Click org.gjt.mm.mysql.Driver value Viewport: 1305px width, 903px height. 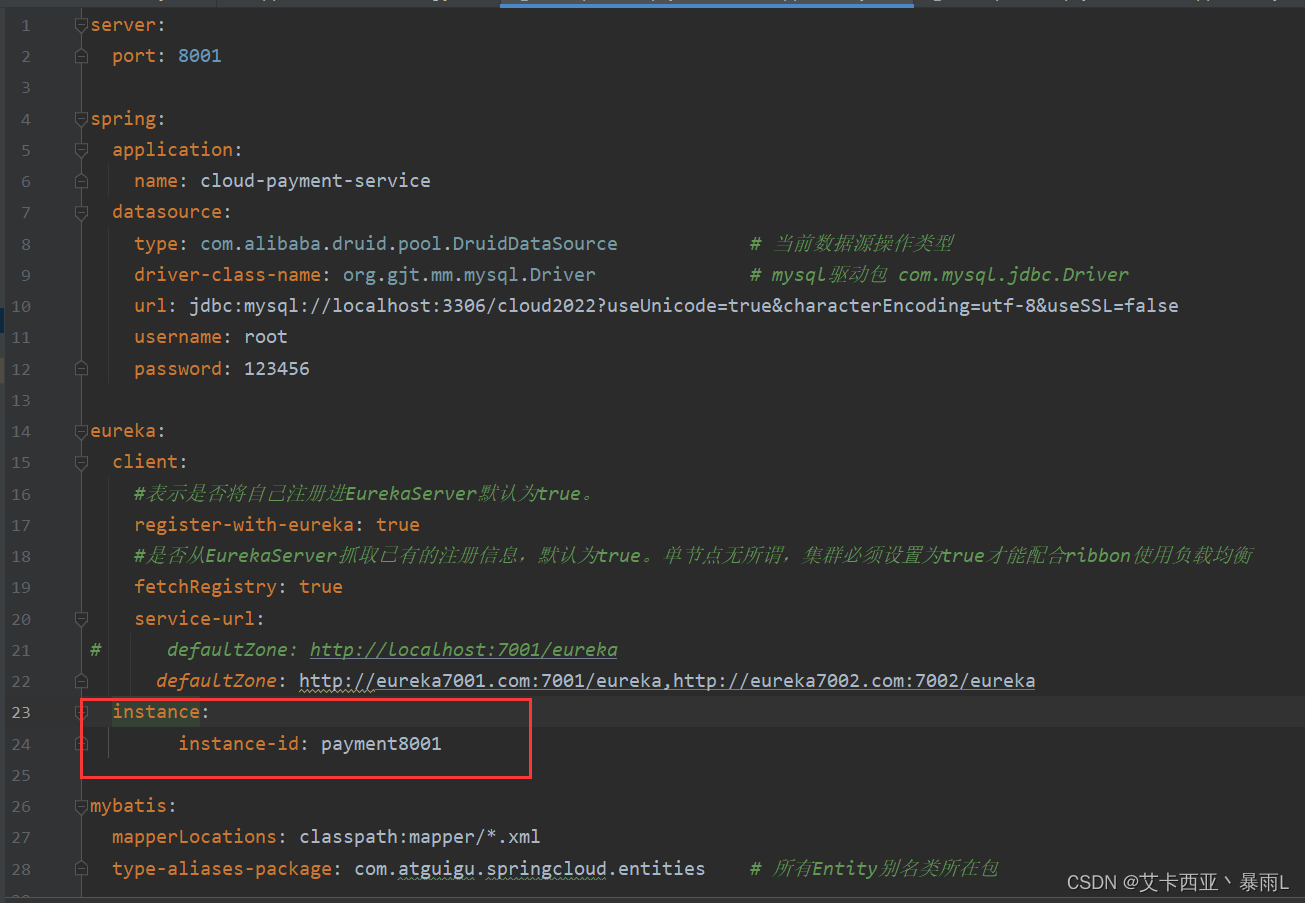[469, 275]
